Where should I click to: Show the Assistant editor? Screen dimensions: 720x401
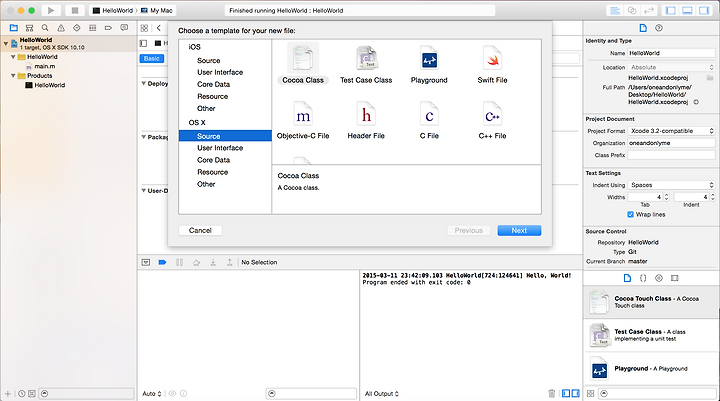(x=632, y=11)
